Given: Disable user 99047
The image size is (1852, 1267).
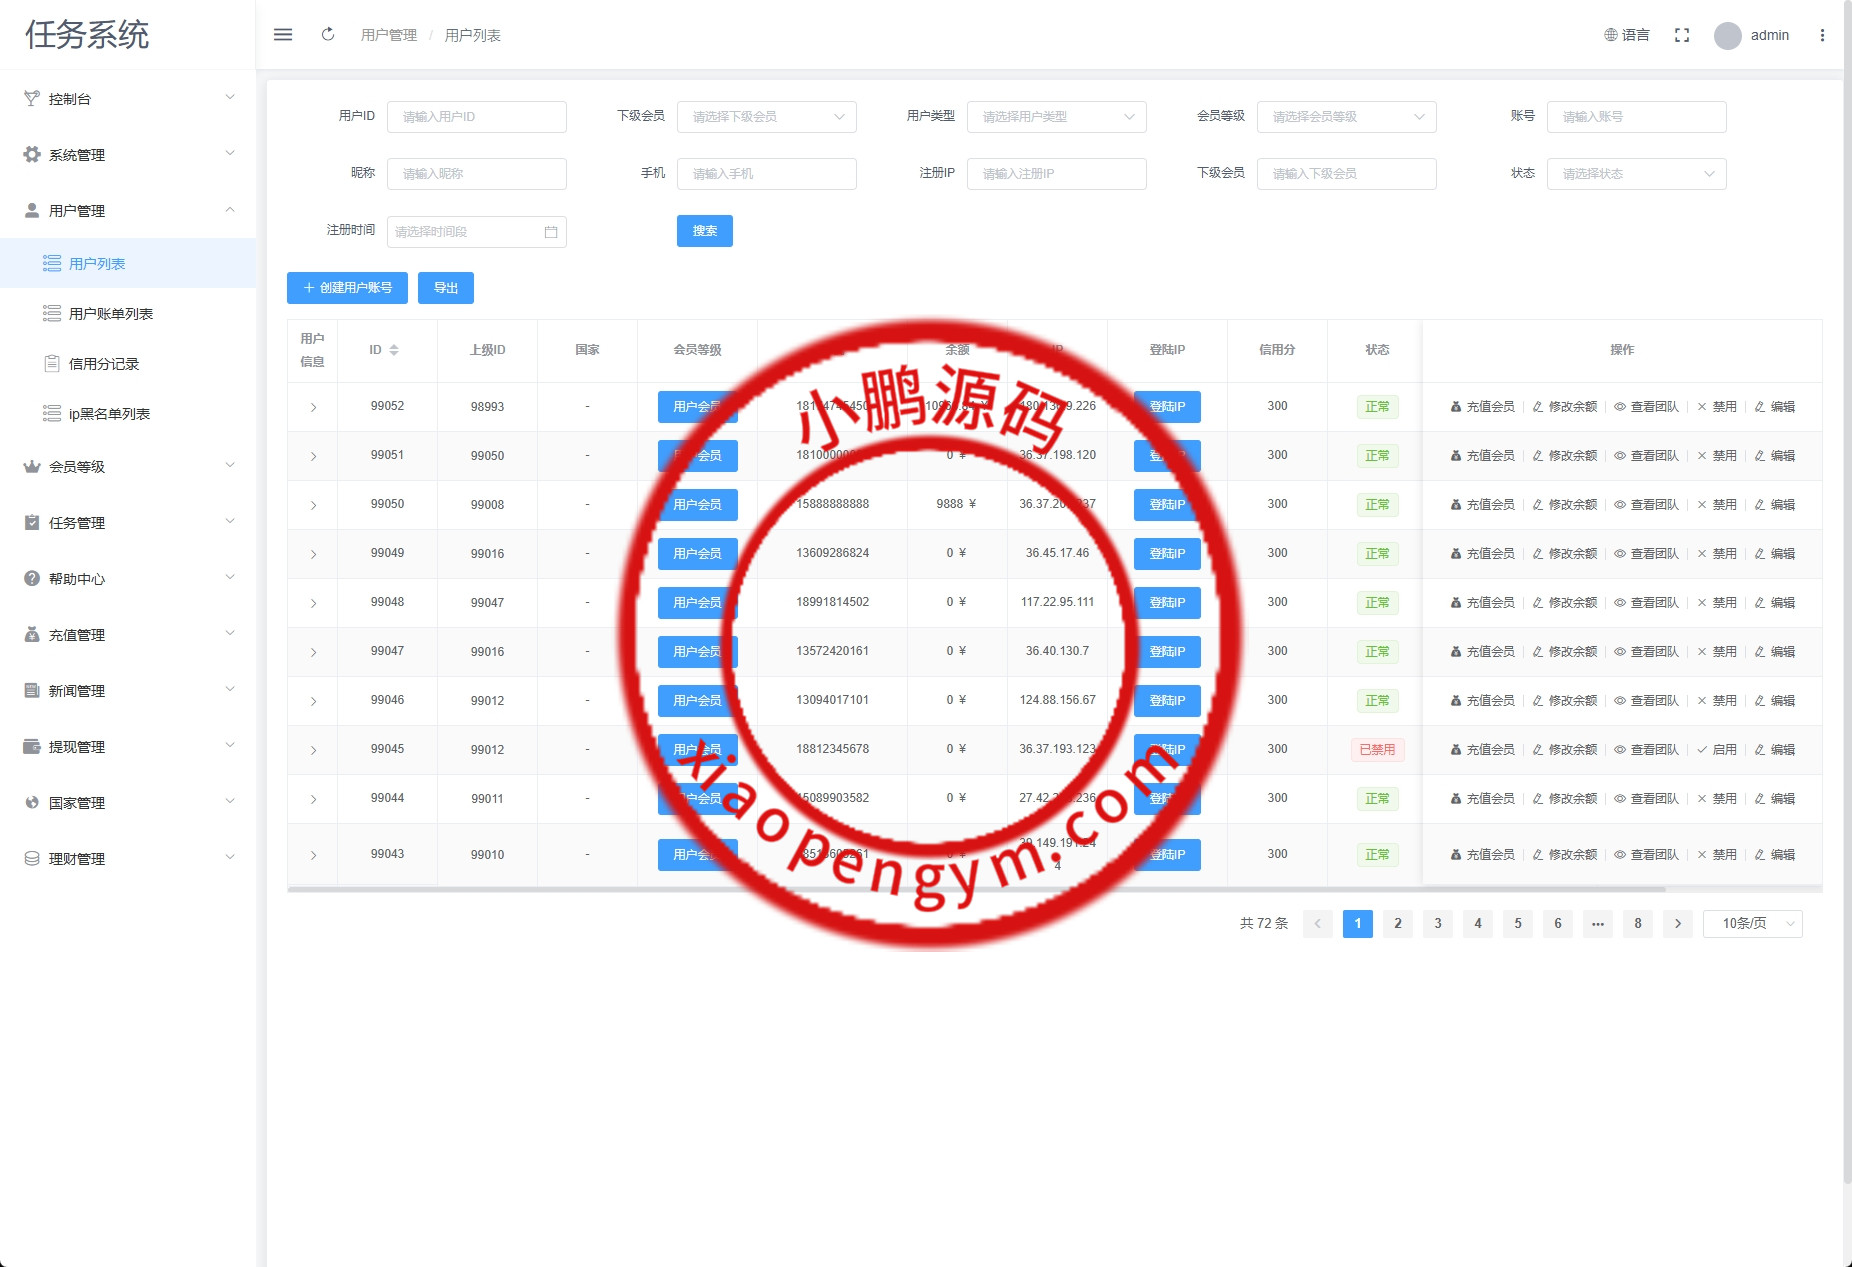Looking at the screenshot, I should coord(1717,652).
